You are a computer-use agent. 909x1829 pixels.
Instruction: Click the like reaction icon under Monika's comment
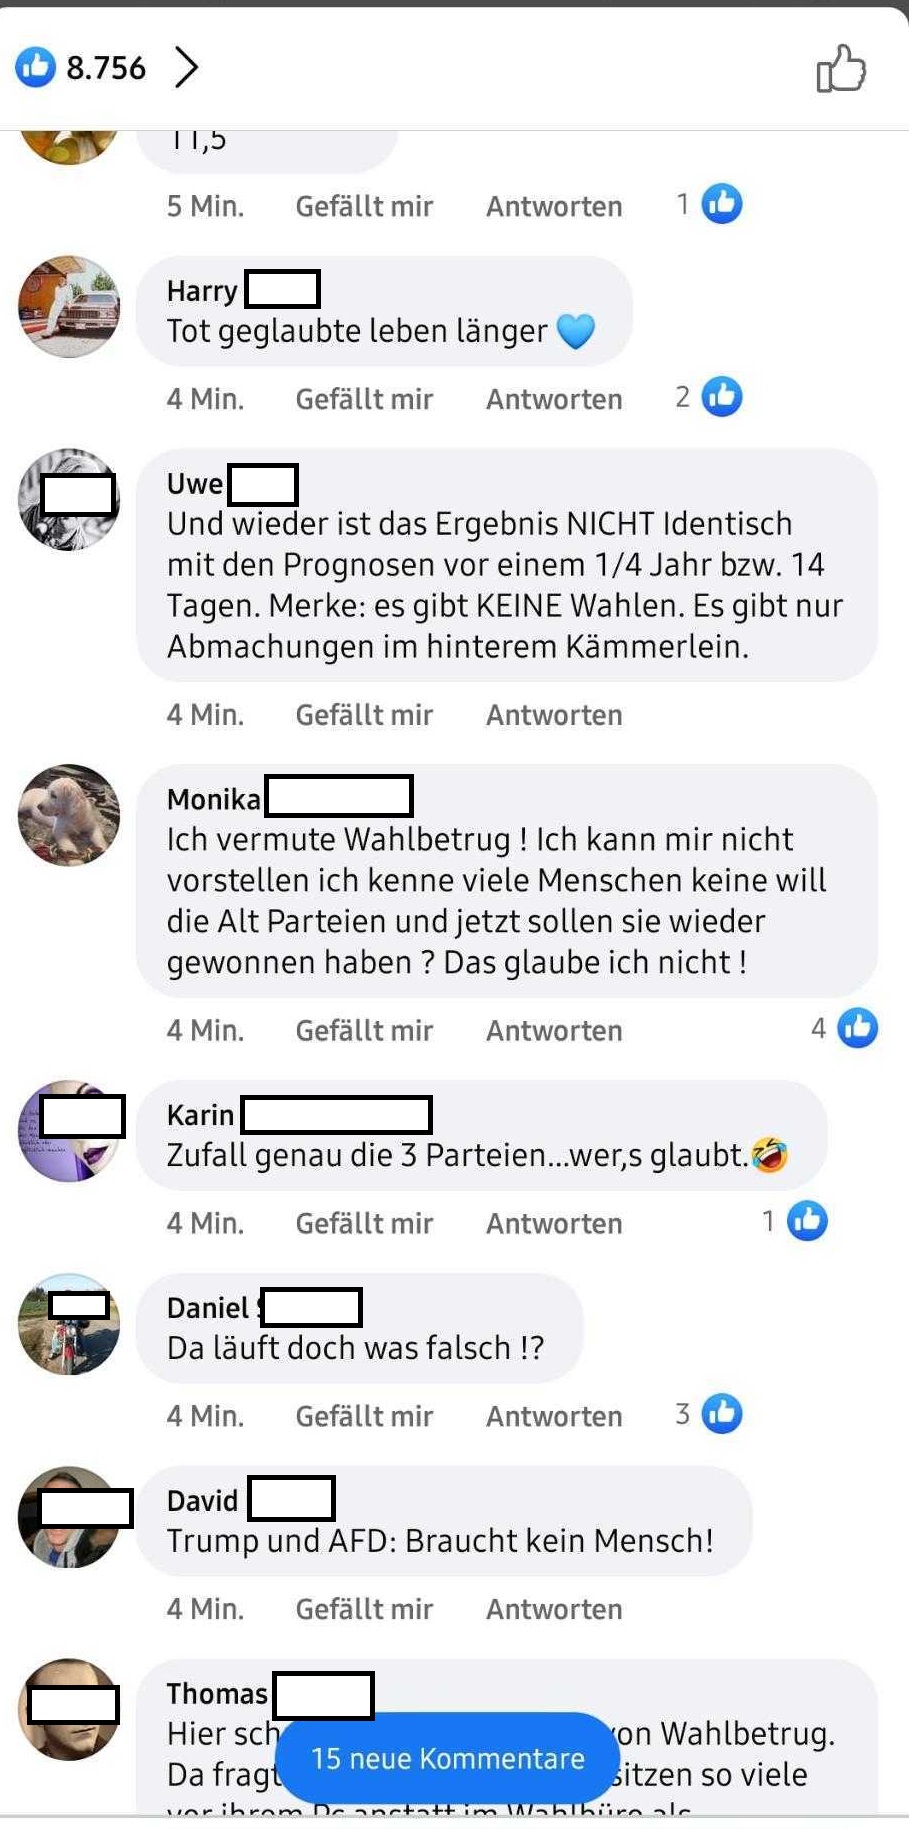click(x=857, y=1028)
